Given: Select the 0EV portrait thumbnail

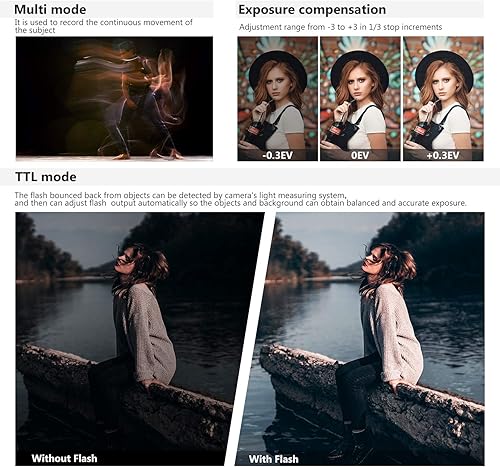Looking at the screenshot, I should point(360,99).
